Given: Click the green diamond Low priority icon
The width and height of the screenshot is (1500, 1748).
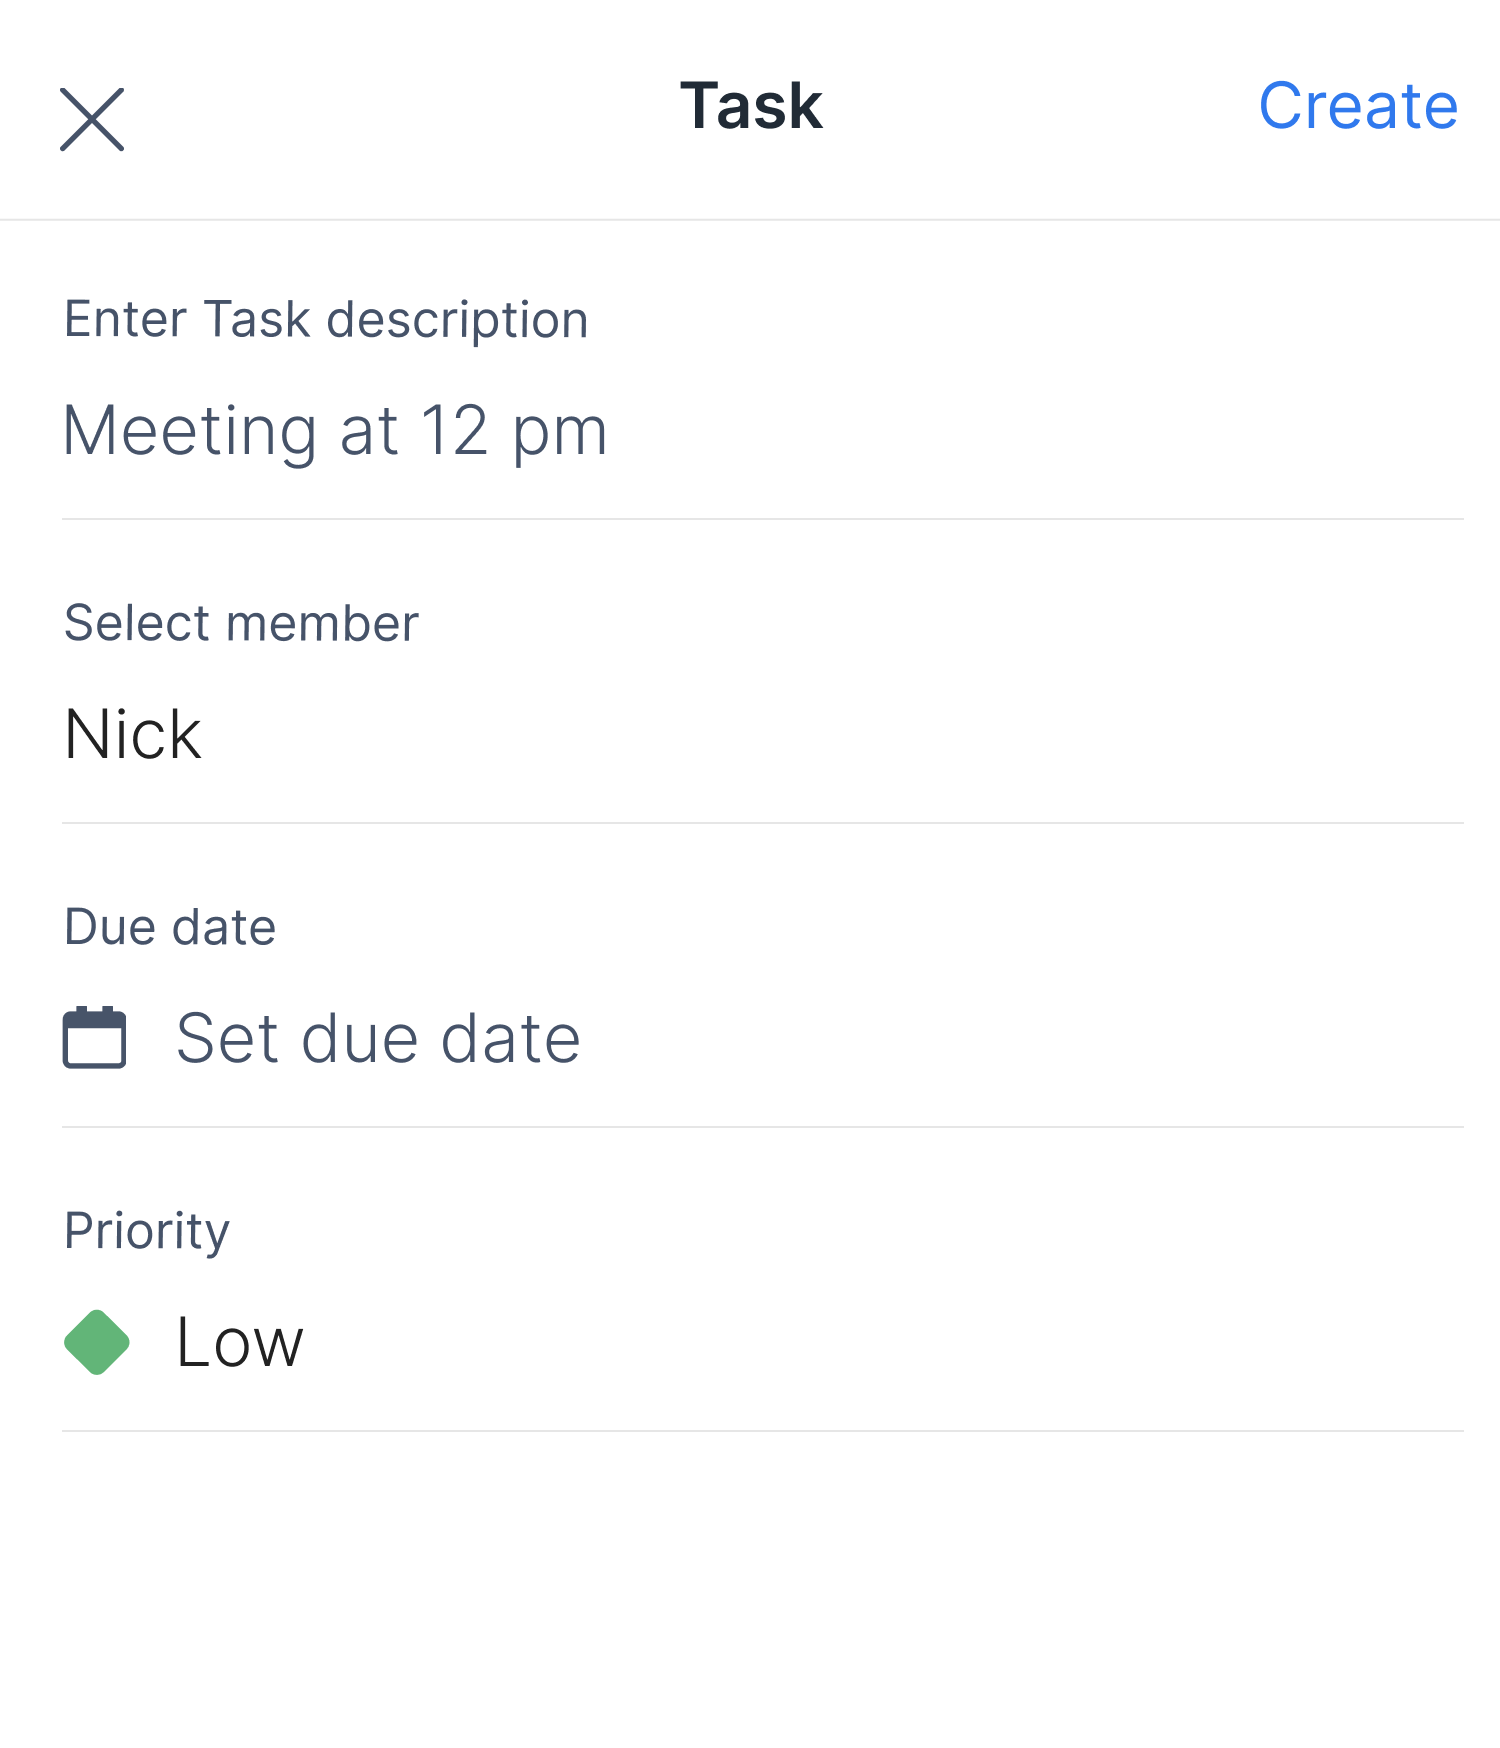Looking at the screenshot, I should coord(97,1342).
